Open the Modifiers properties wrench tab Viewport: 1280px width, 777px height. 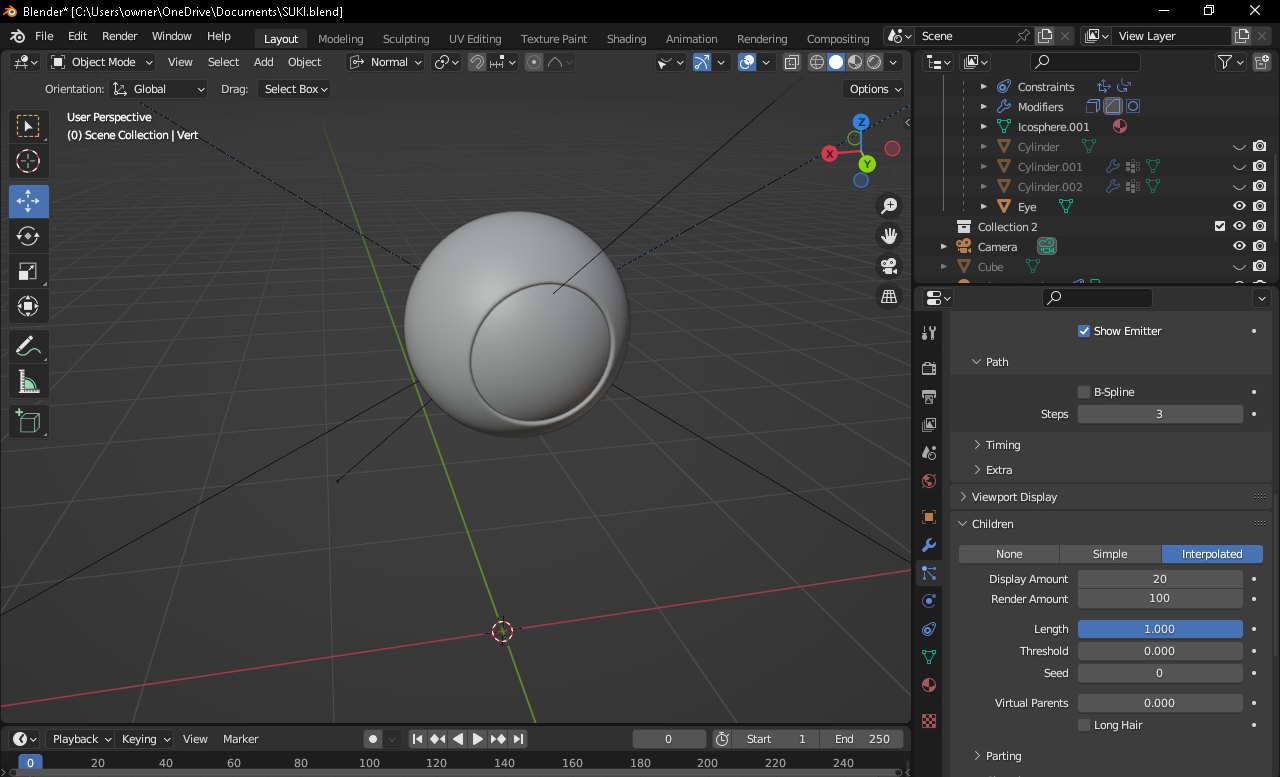click(x=929, y=545)
